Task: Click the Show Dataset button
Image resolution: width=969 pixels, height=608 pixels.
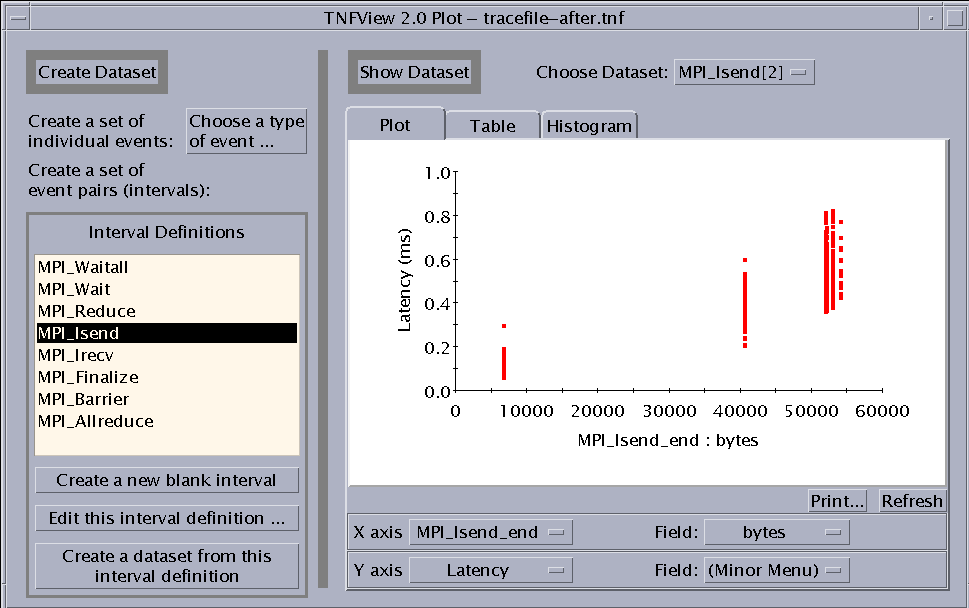Action: tap(414, 72)
